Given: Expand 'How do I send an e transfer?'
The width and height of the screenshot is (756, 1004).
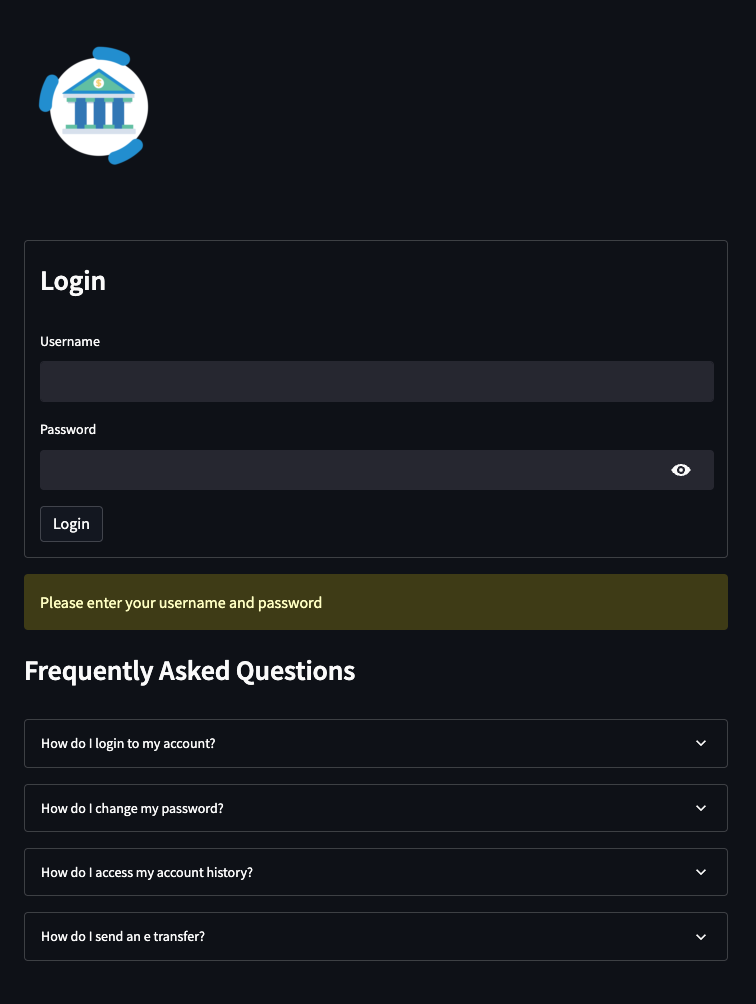Looking at the screenshot, I should [375, 936].
